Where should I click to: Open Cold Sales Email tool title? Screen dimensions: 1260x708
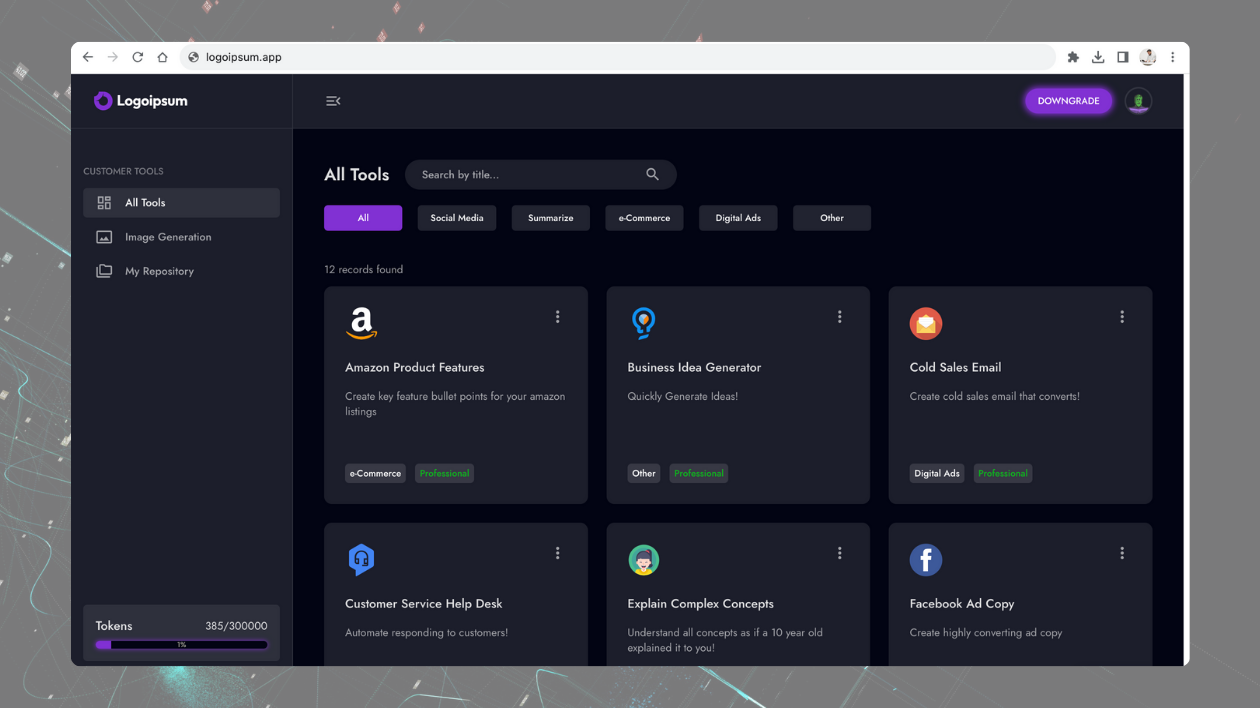tap(955, 367)
